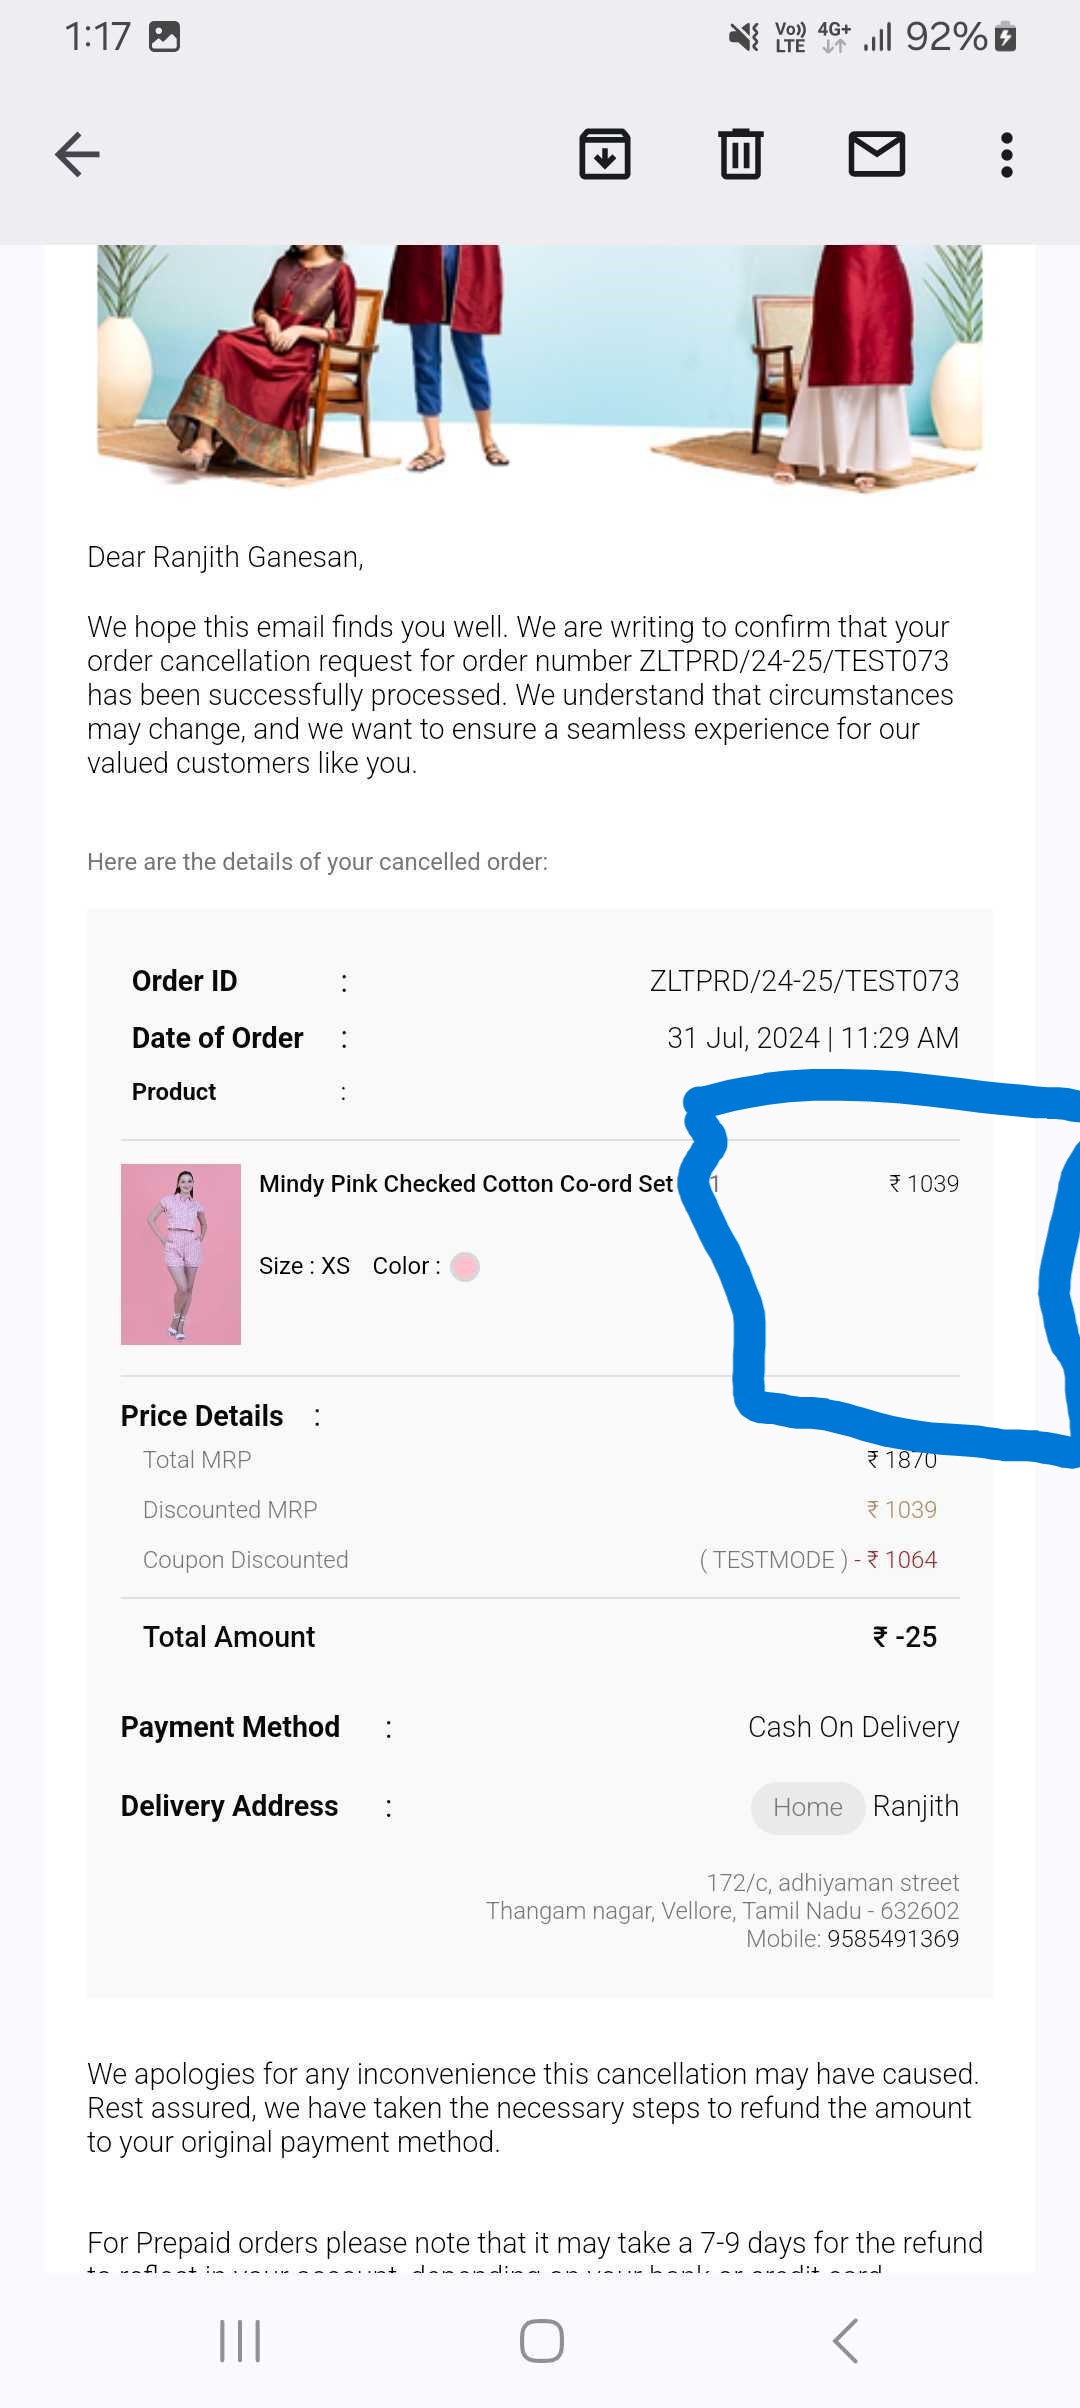Viewport: 1080px width, 2408px height.
Task: Tap the pink color swatch
Action: [465, 1267]
